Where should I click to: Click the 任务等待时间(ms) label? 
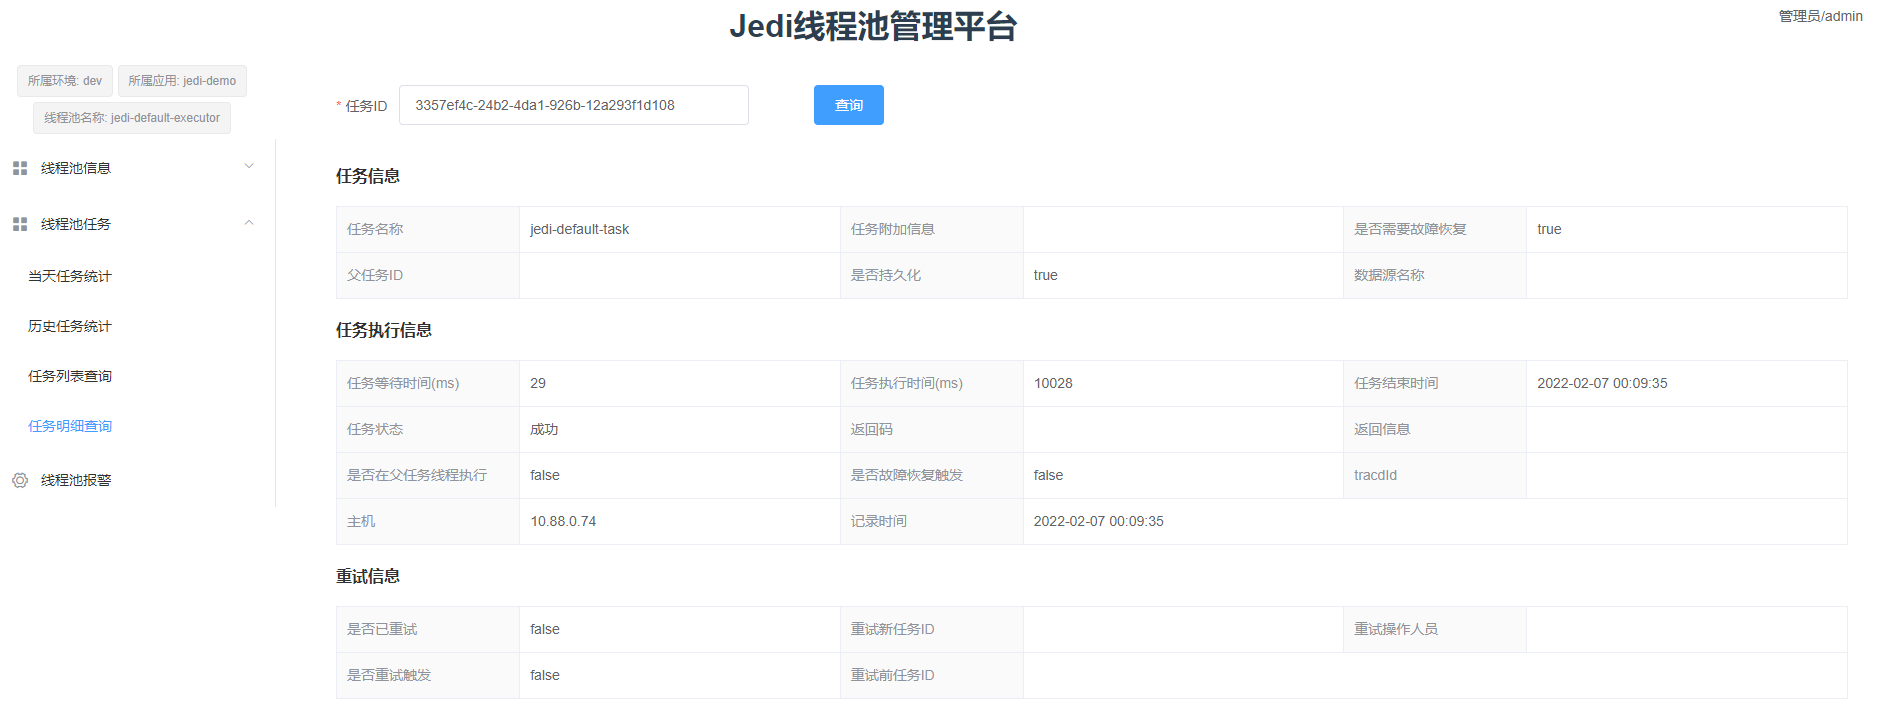[403, 383]
